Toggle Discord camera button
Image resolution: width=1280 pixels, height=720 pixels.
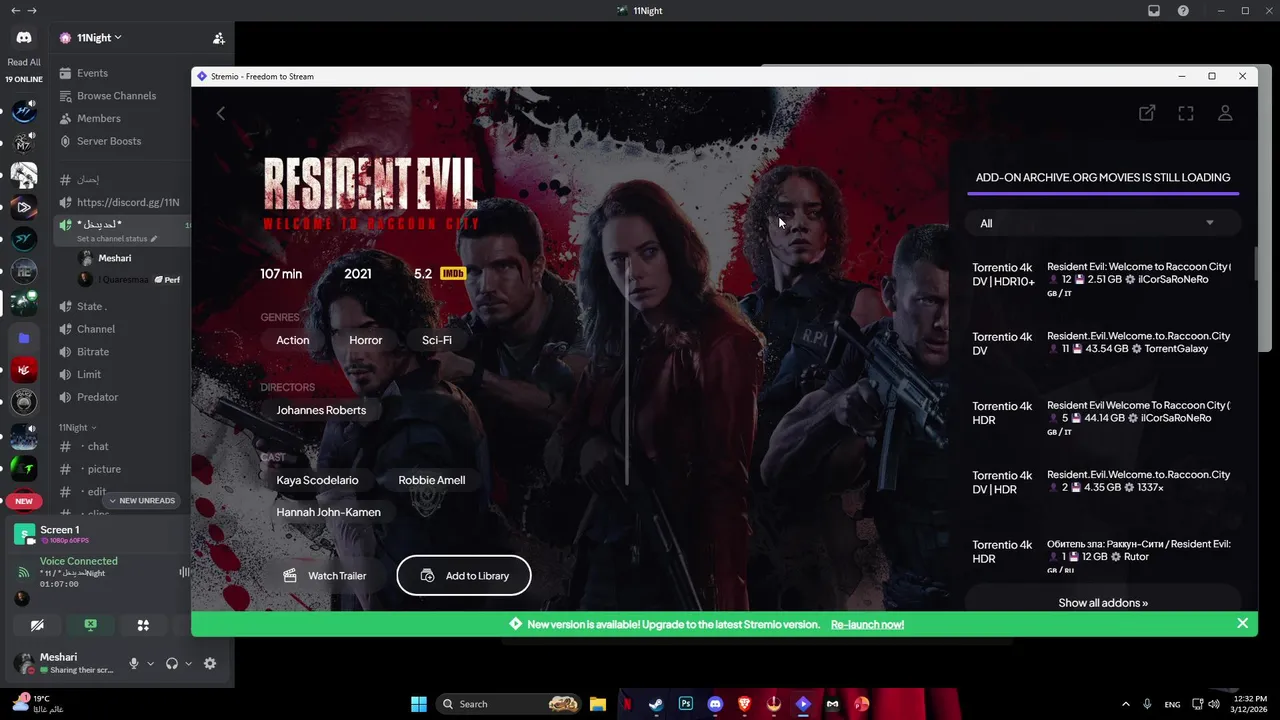pos(37,625)
